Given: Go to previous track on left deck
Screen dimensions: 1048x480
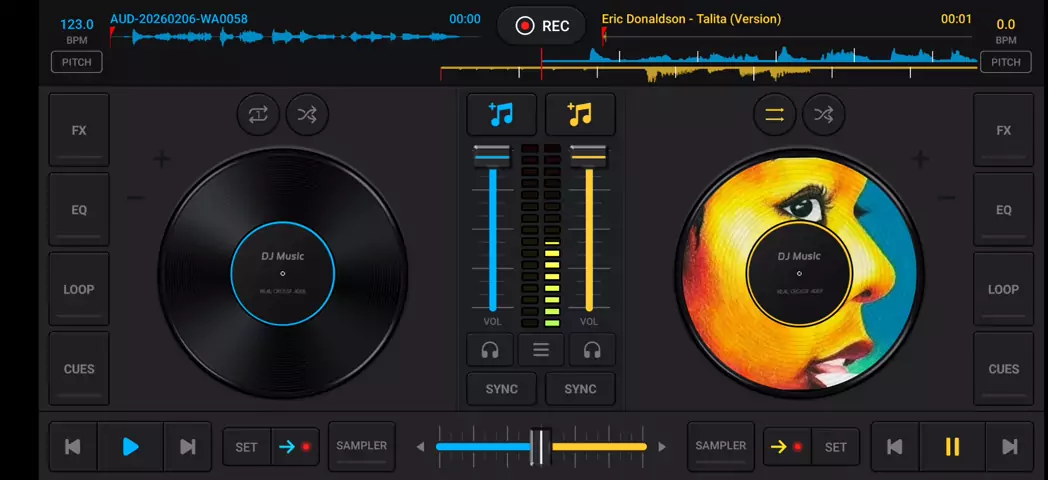Looking at the screenshot, I should click(x=73, y=447).
